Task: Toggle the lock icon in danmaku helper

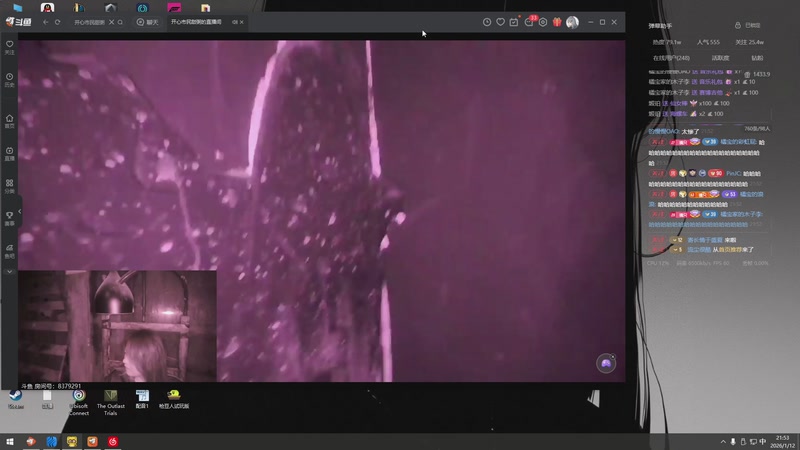Action: click(738, 25)
